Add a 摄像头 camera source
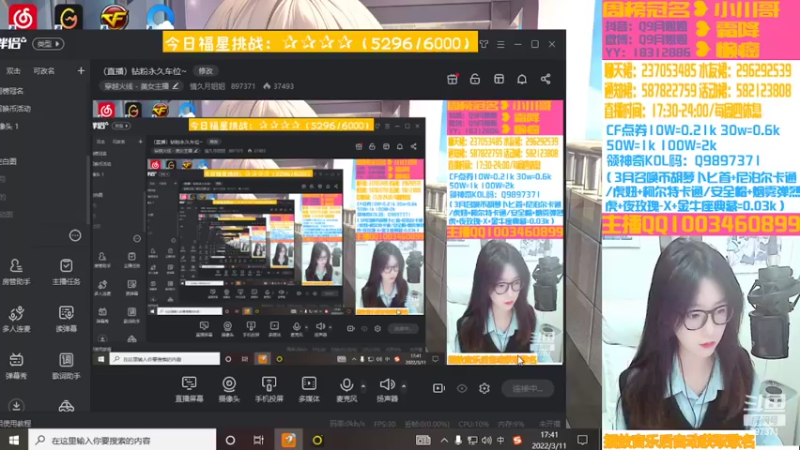Screen dimensions: 800x450 (229, 389)
